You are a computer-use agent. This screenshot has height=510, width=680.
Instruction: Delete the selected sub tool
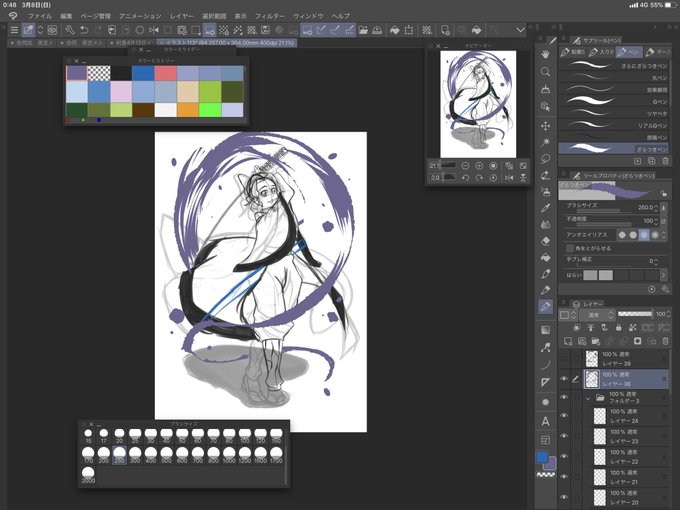665,161
